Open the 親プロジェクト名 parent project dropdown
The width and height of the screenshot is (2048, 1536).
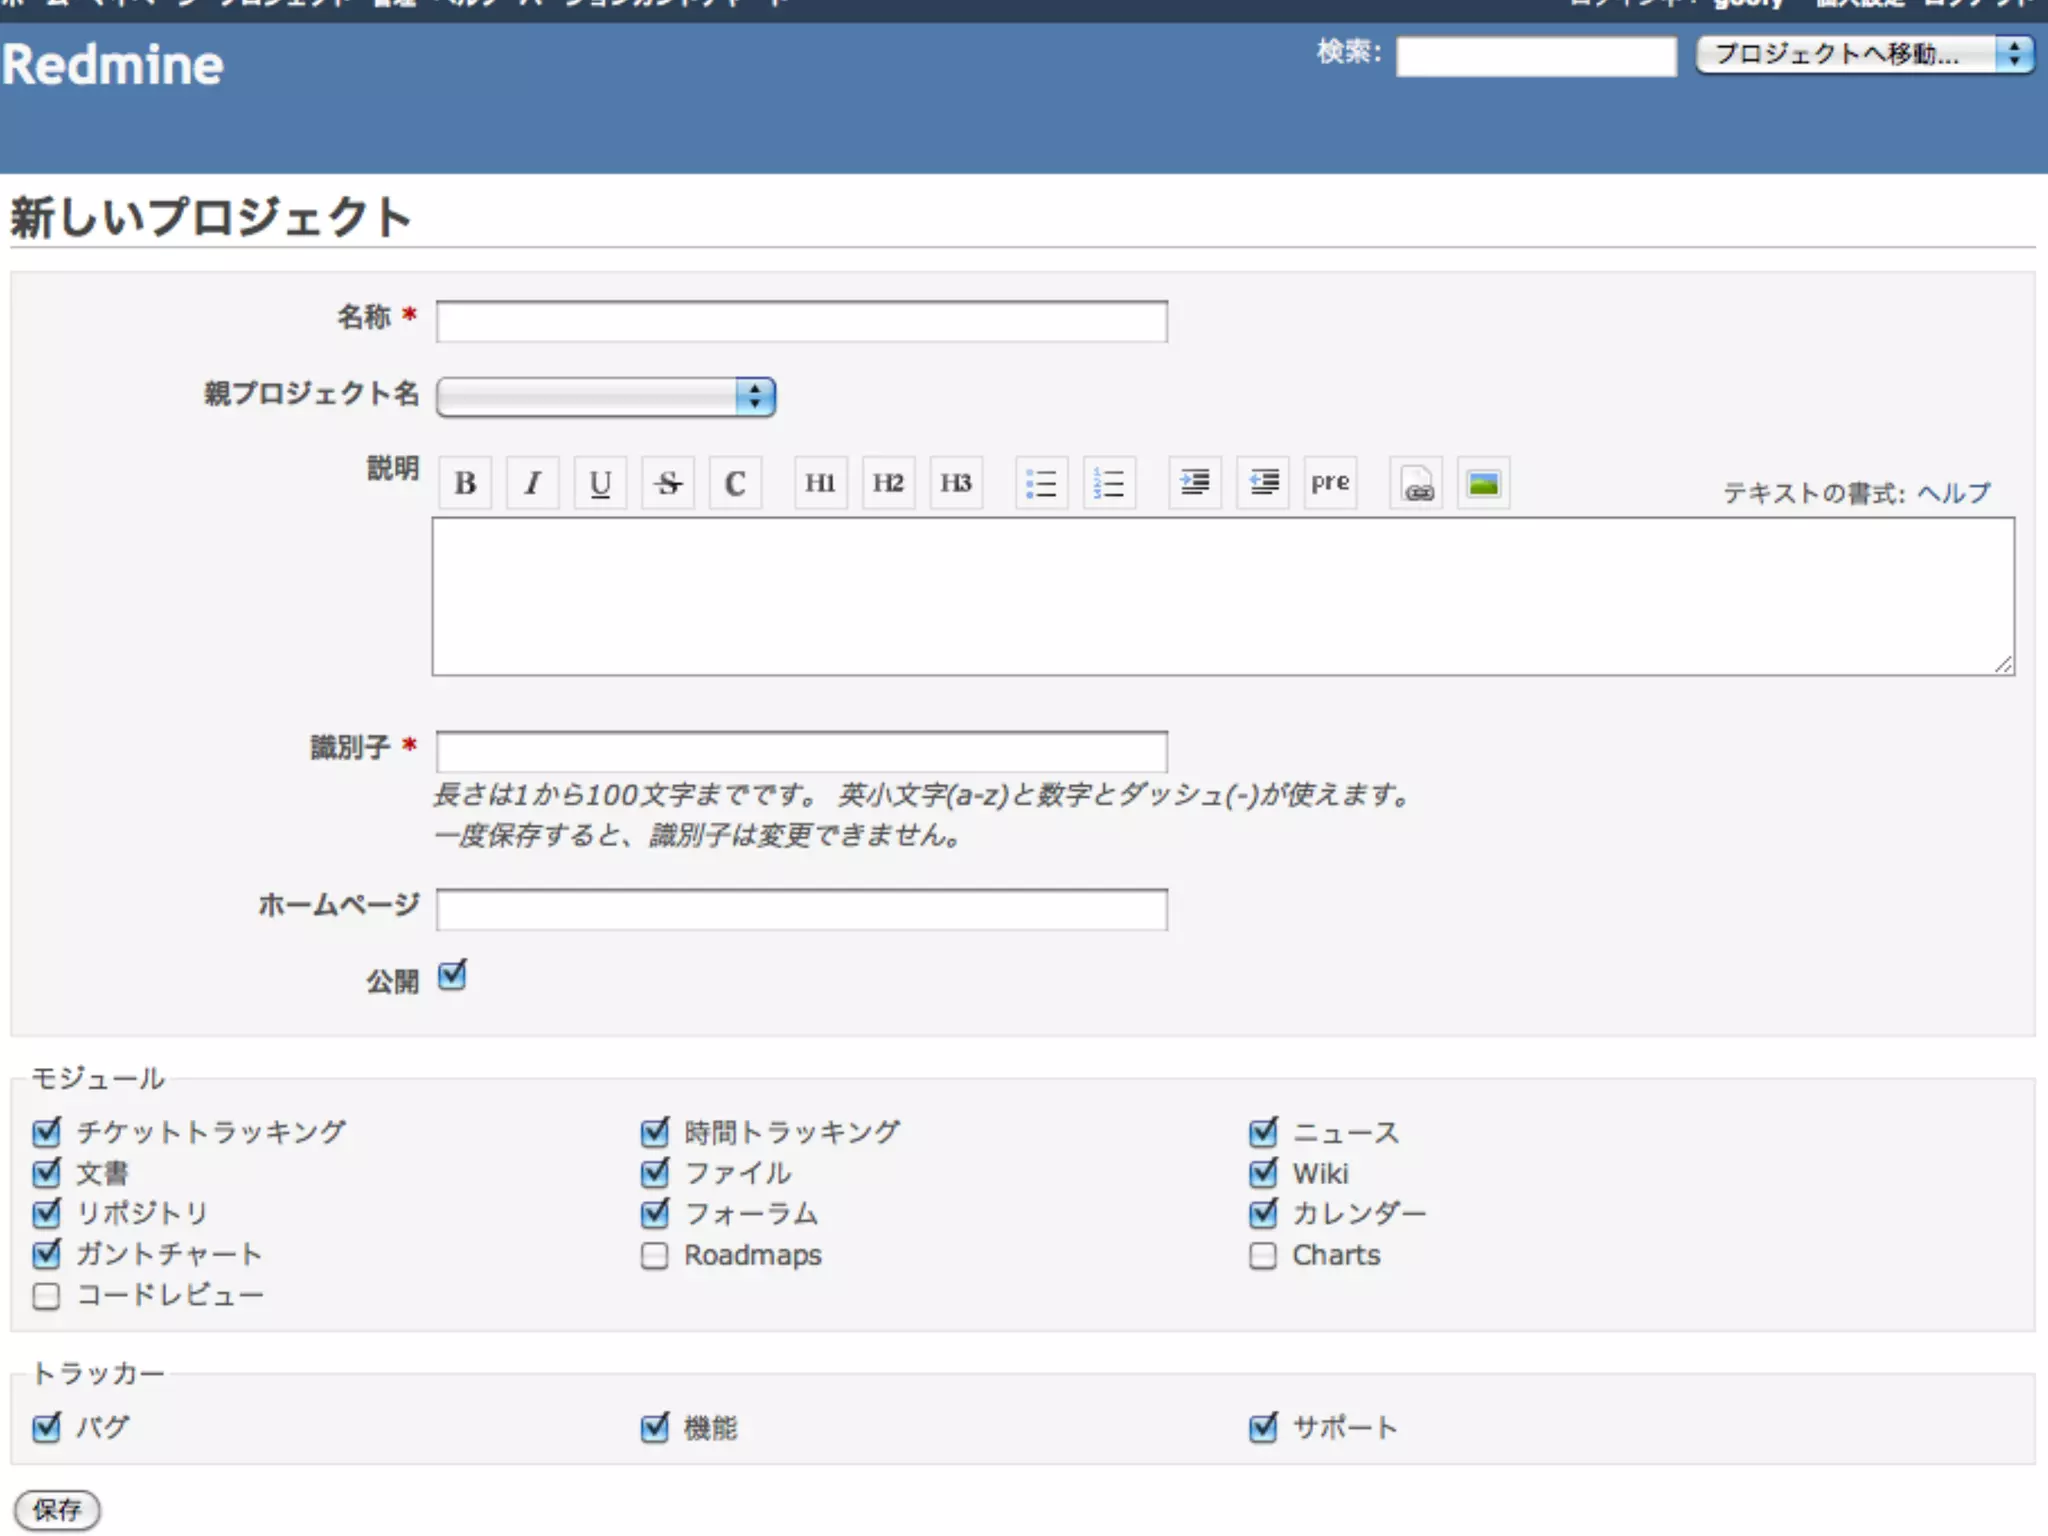(606, 397)
